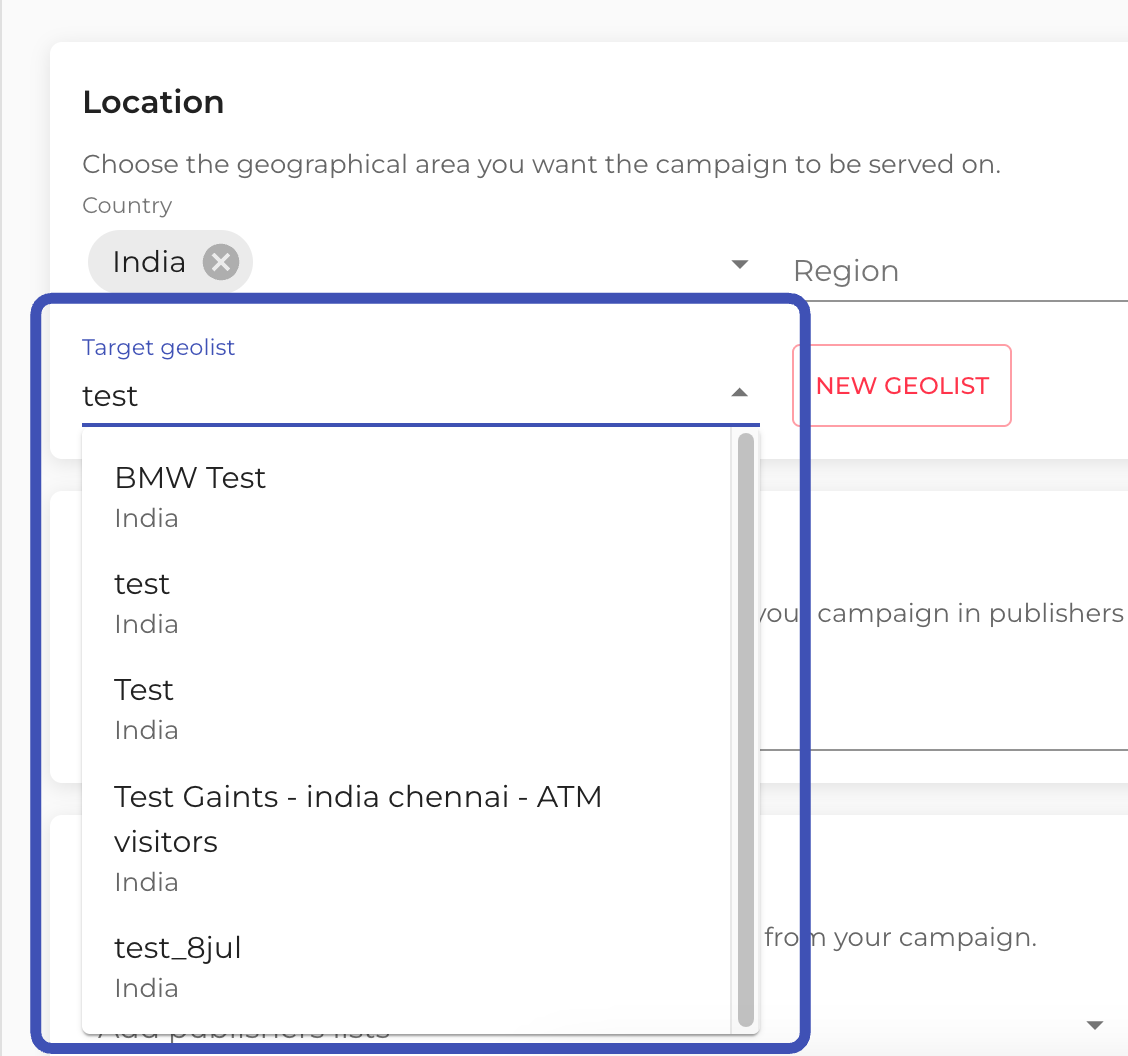Choose the lowercase test geolist option
Screen dimensions: 1128x1056
(142, 584)
